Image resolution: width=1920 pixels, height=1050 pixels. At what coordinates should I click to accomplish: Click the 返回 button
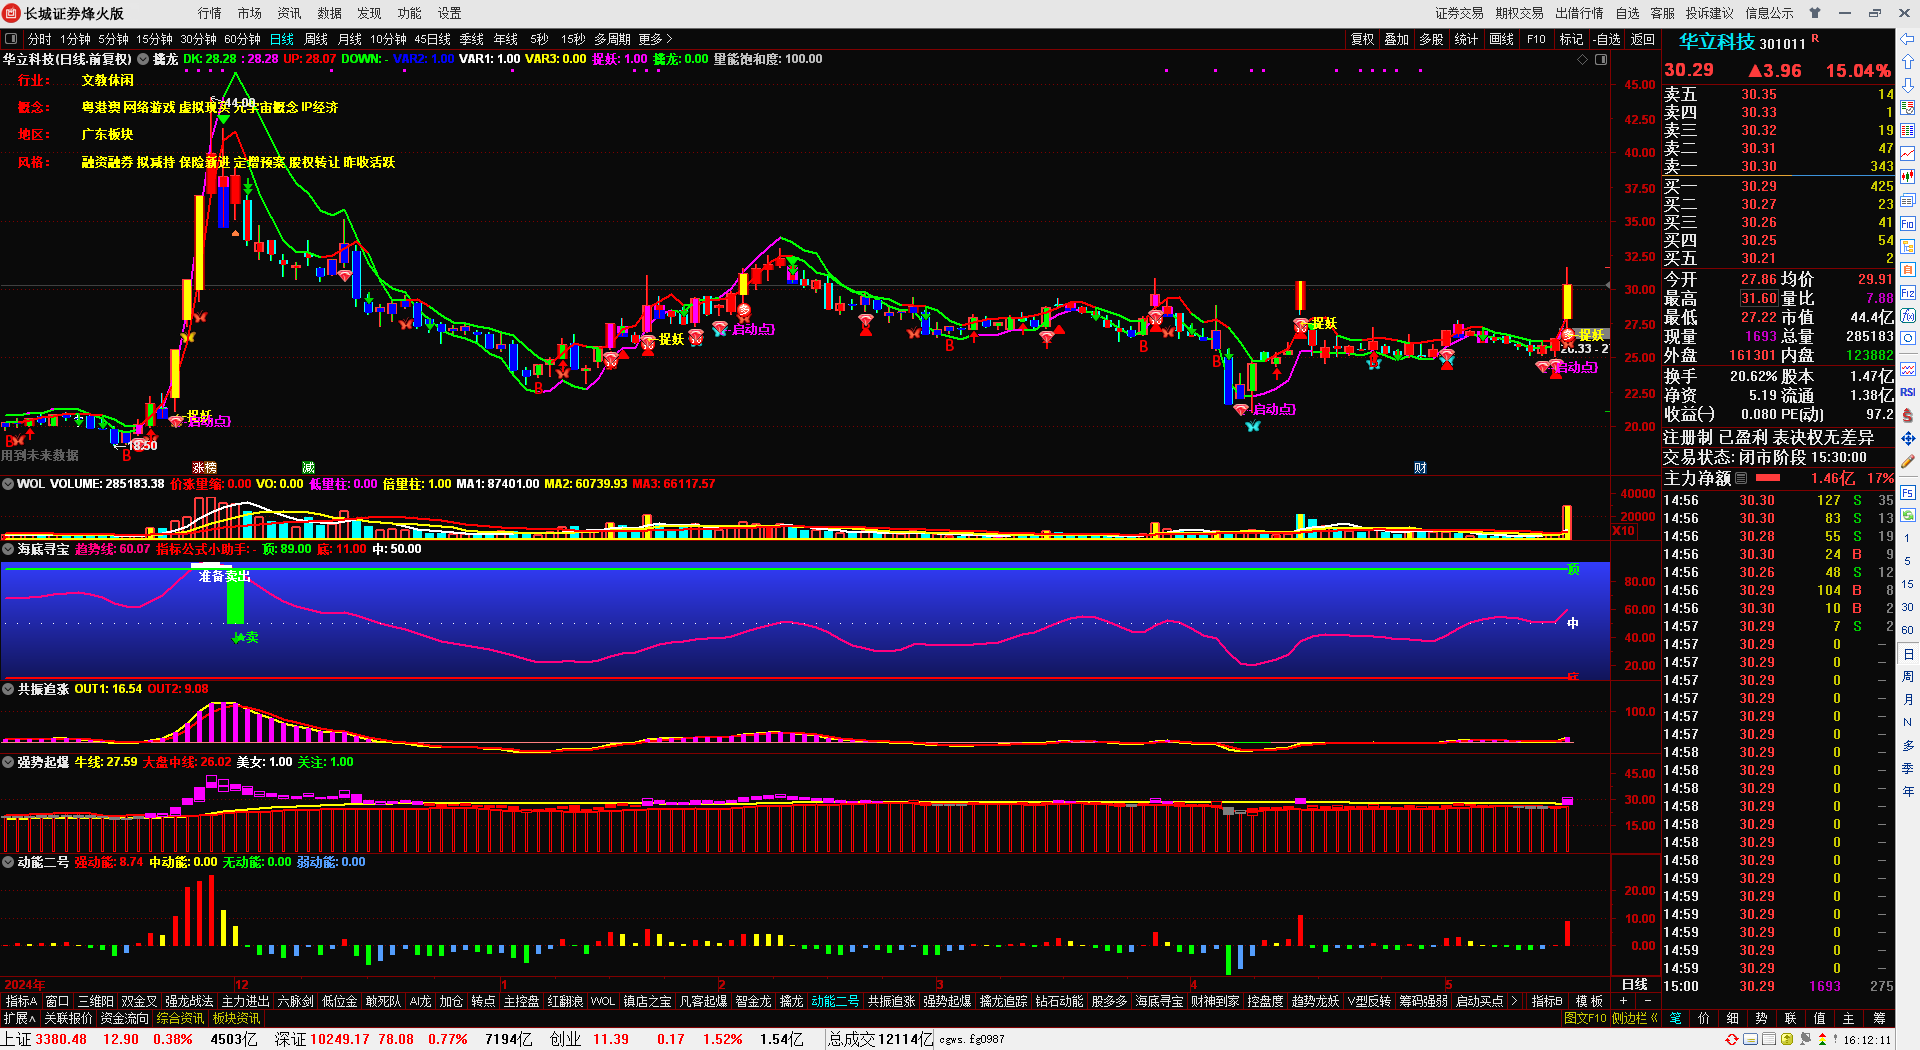coord(1643,39)
